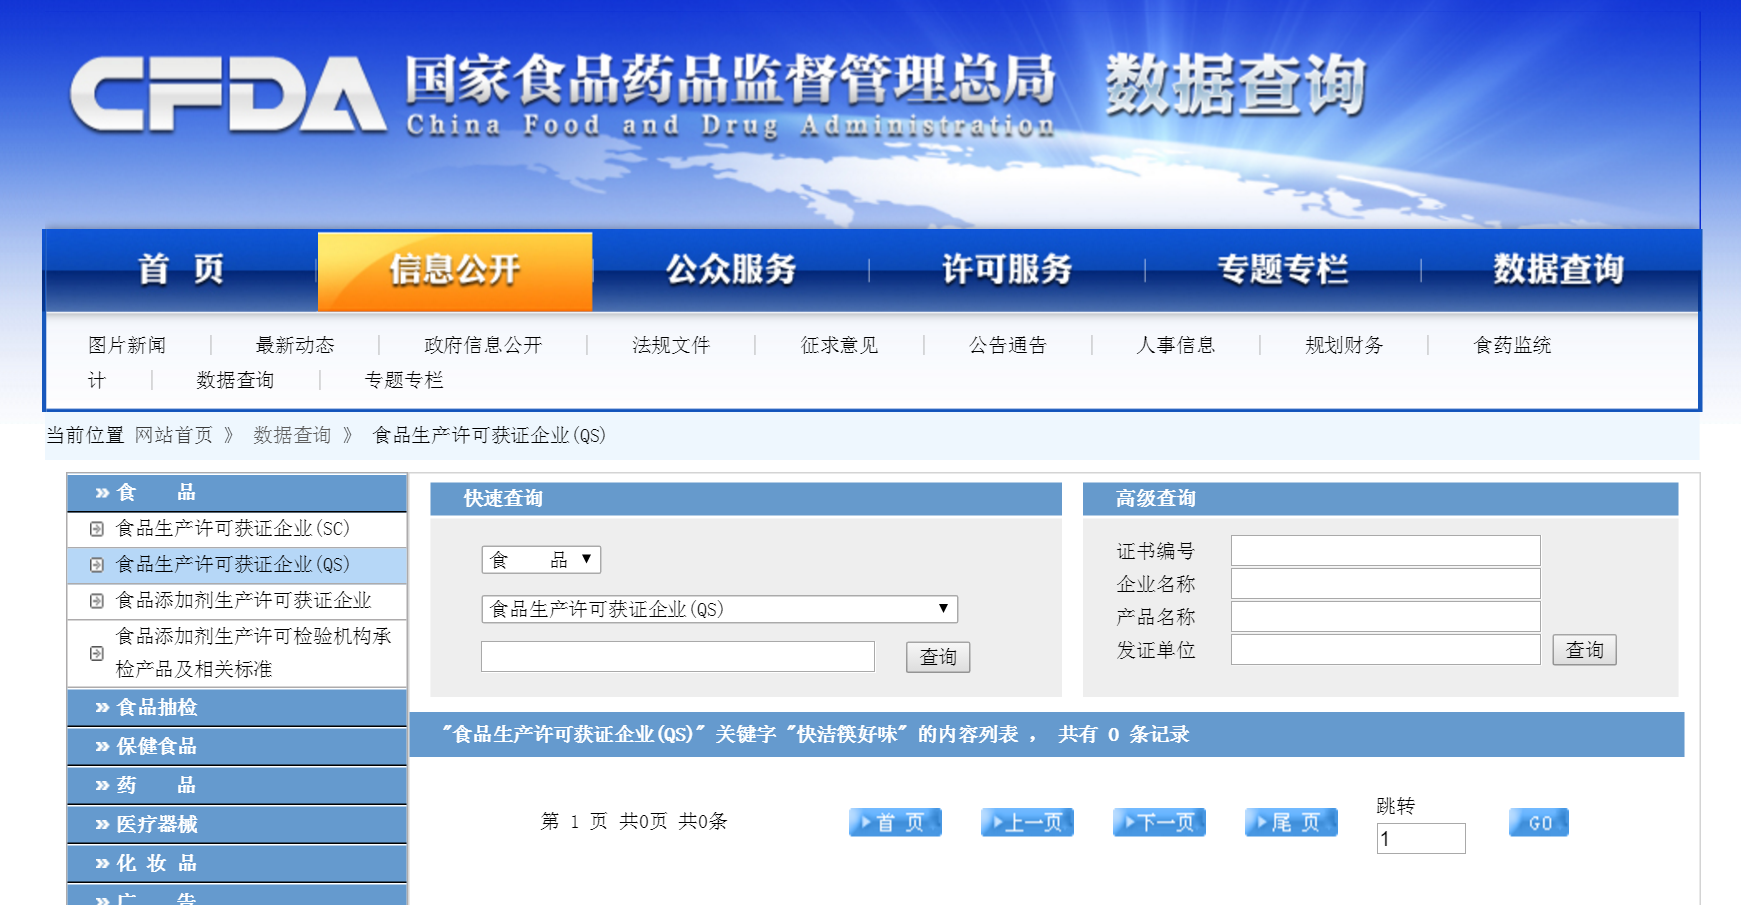Viewport: 1741px width, 905px height.
Task: Click the 证书编号 input field
Action: 1385,551
